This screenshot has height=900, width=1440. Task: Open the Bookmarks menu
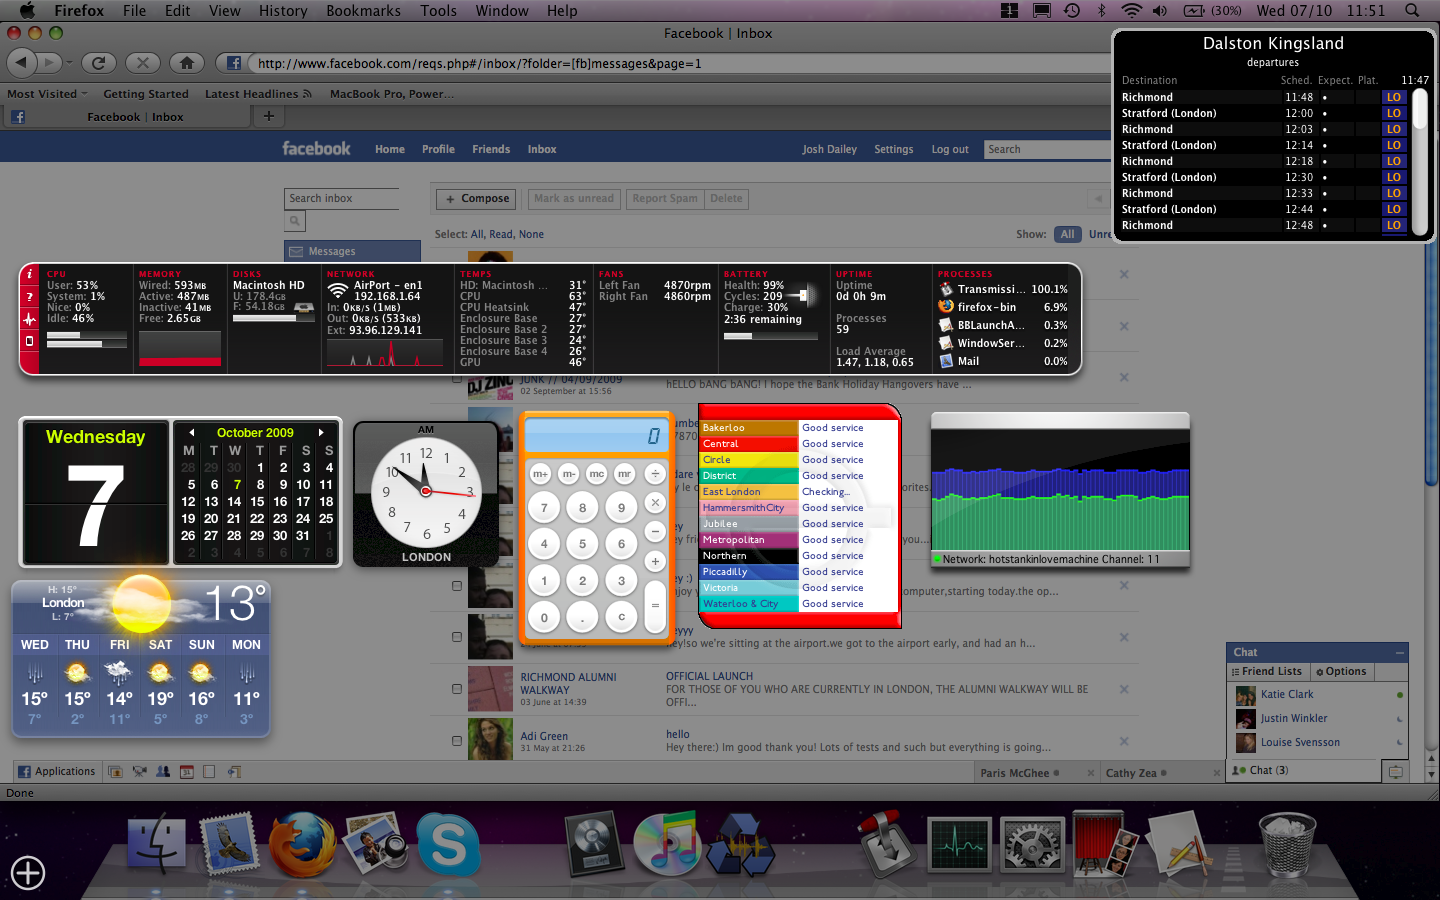click(363, 11)
